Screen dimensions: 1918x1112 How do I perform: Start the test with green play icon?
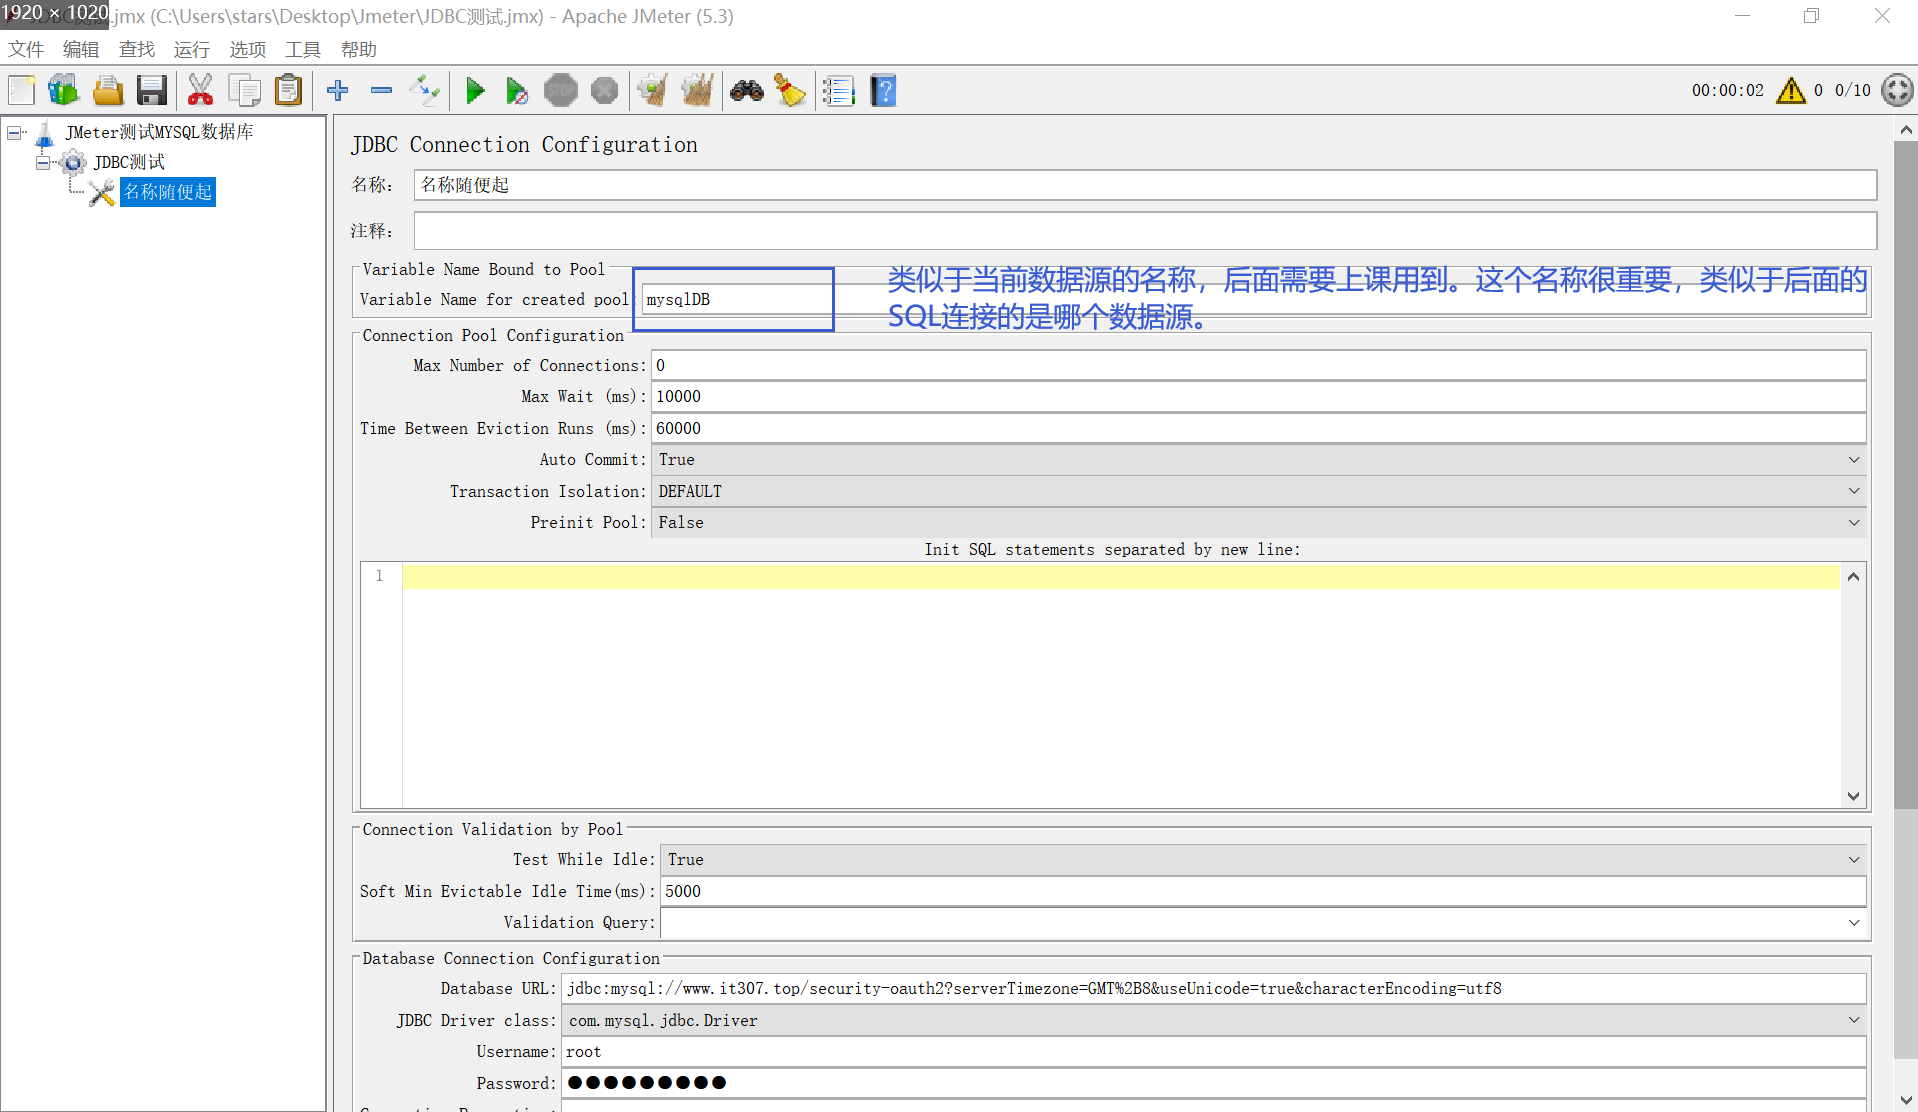tap(476, 90)
